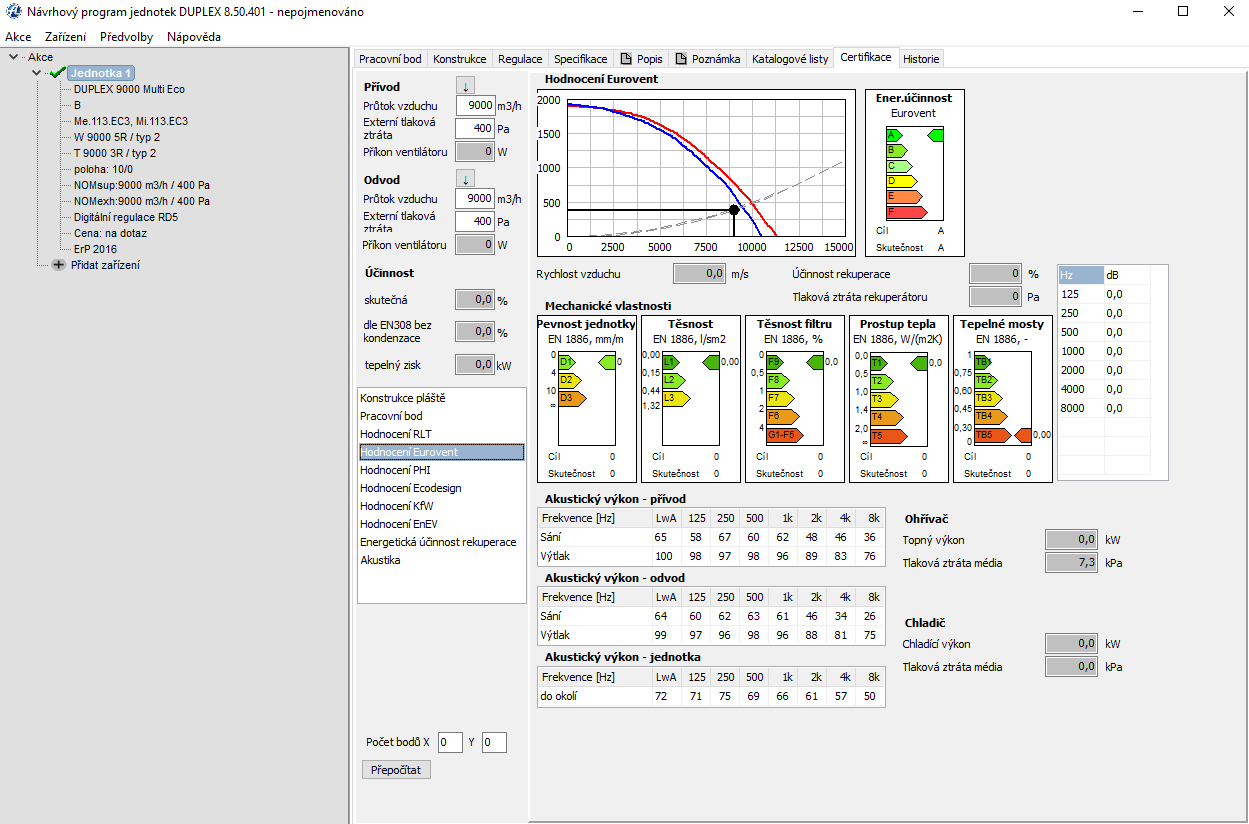Open the Akce menu
Screen dimensions: 1249x824
[x=18, y=37]
